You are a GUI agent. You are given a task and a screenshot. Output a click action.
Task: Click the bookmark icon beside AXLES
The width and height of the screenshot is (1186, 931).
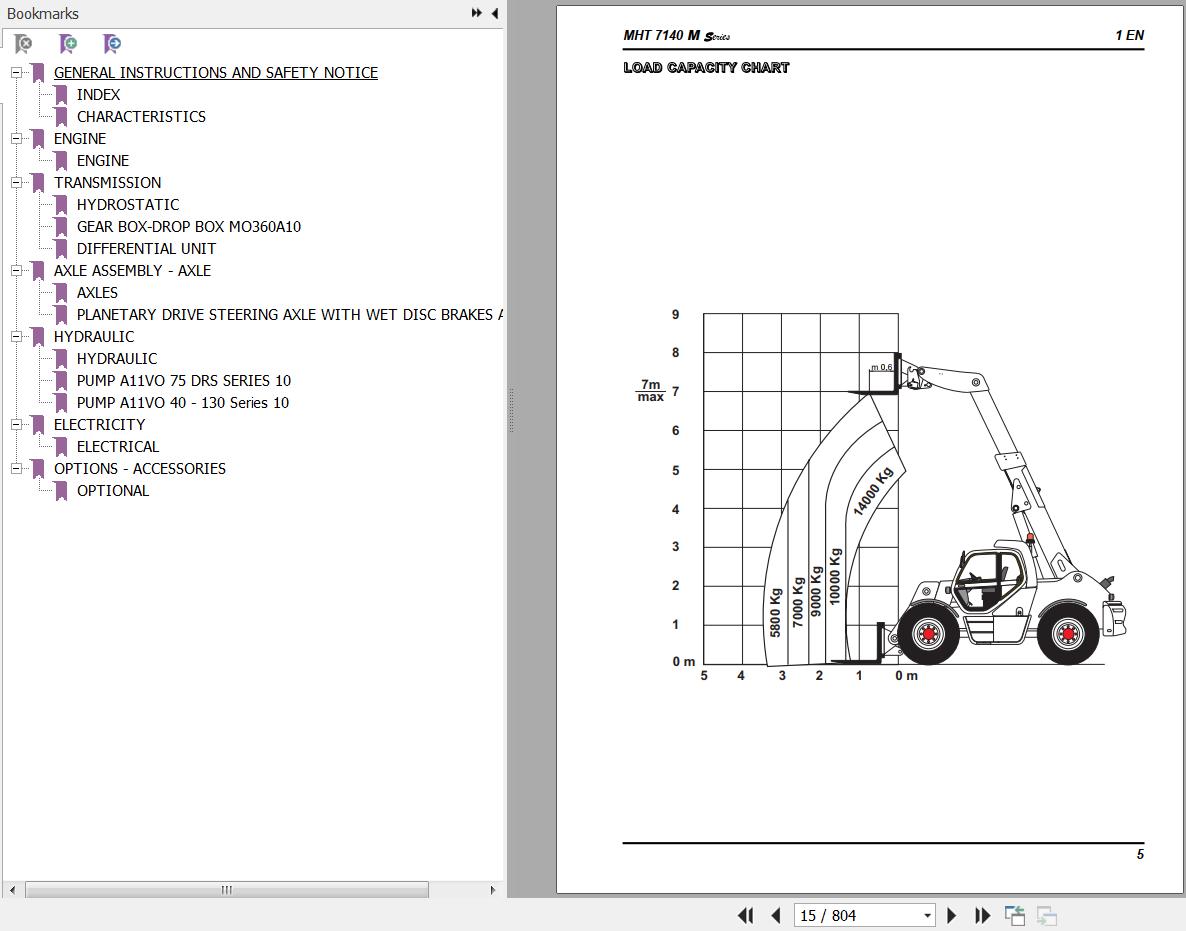coord(61,292)
